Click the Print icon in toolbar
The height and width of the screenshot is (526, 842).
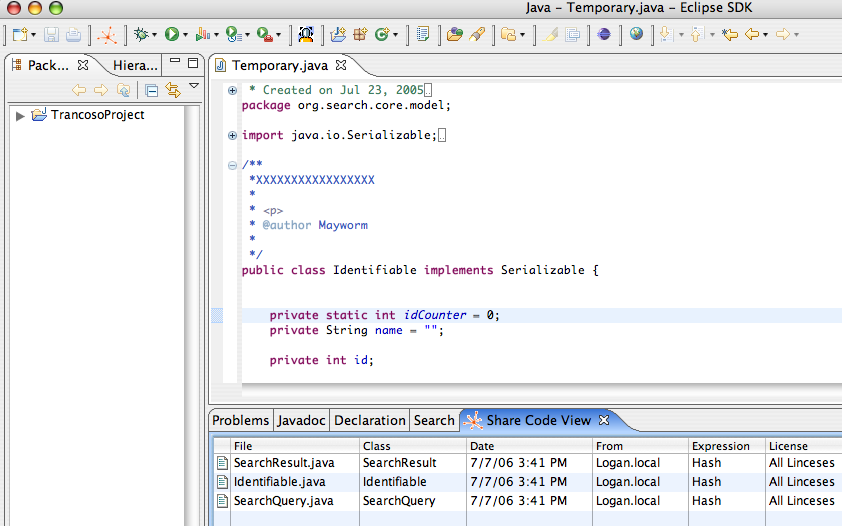74,35
